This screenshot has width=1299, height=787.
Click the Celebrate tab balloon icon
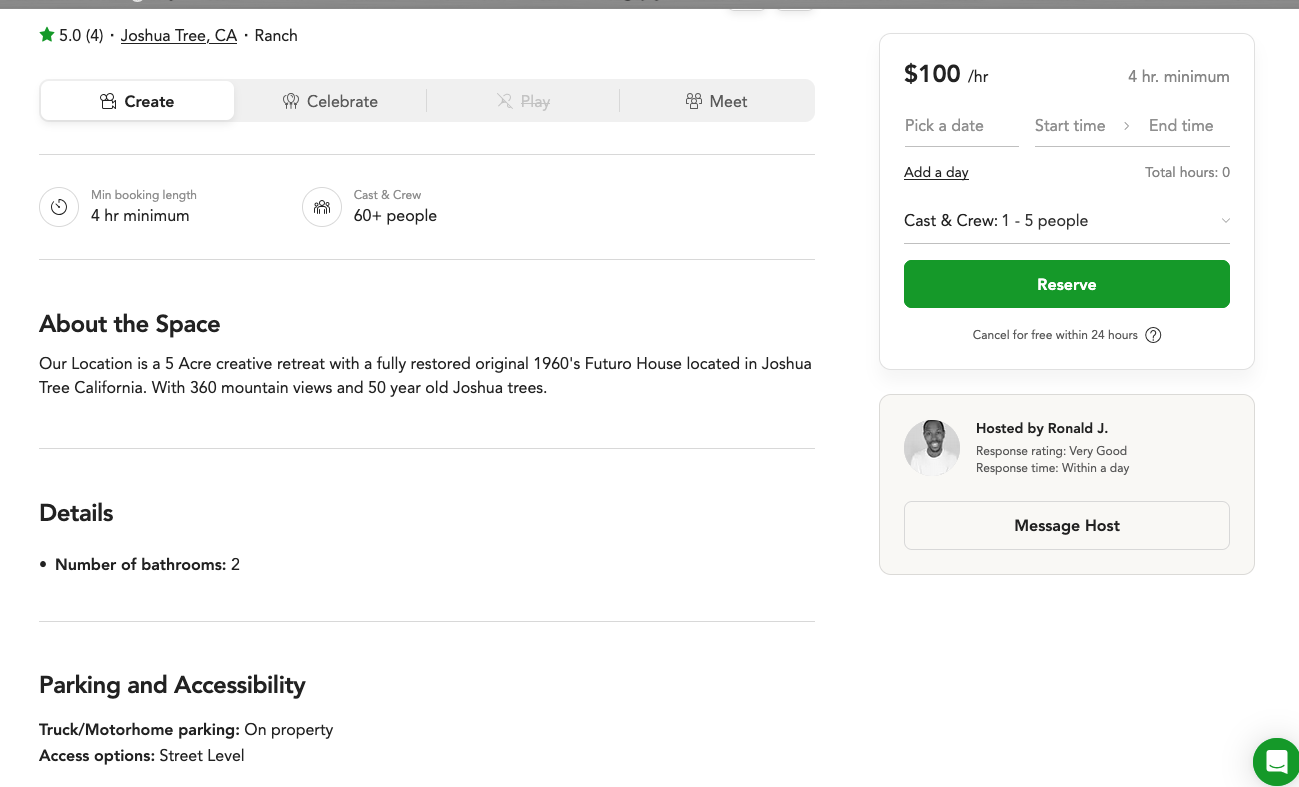[x=291, y=101]
